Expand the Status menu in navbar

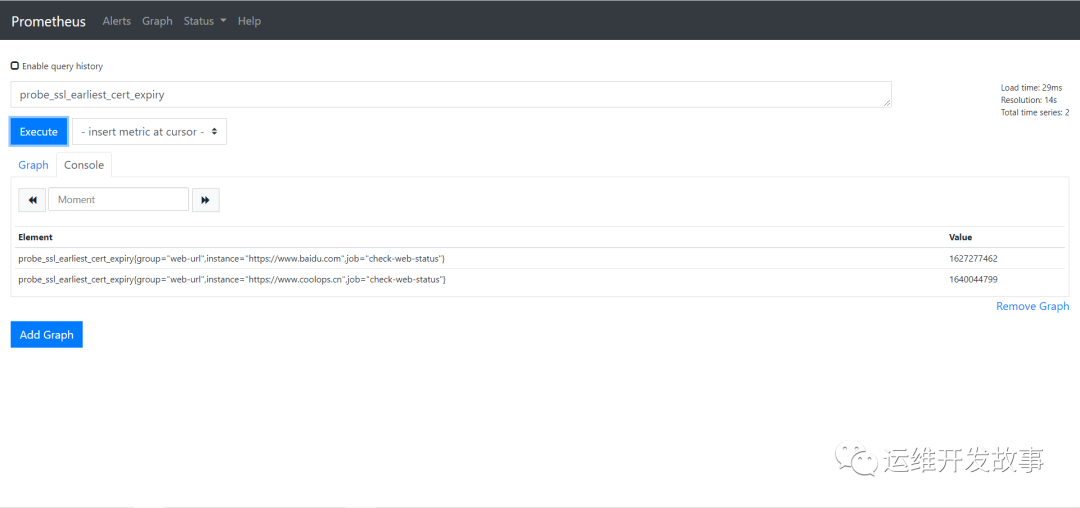205,21
